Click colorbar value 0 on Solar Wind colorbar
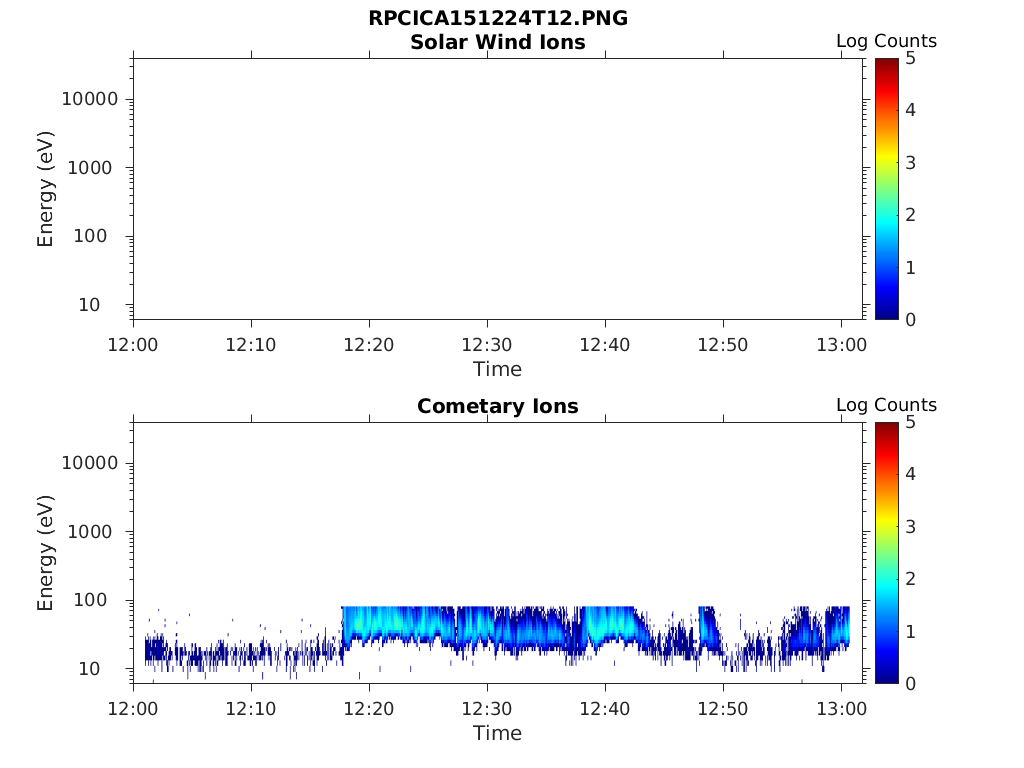The height and width of the screenshot is (768, 1024). click(x=910, y=319)
